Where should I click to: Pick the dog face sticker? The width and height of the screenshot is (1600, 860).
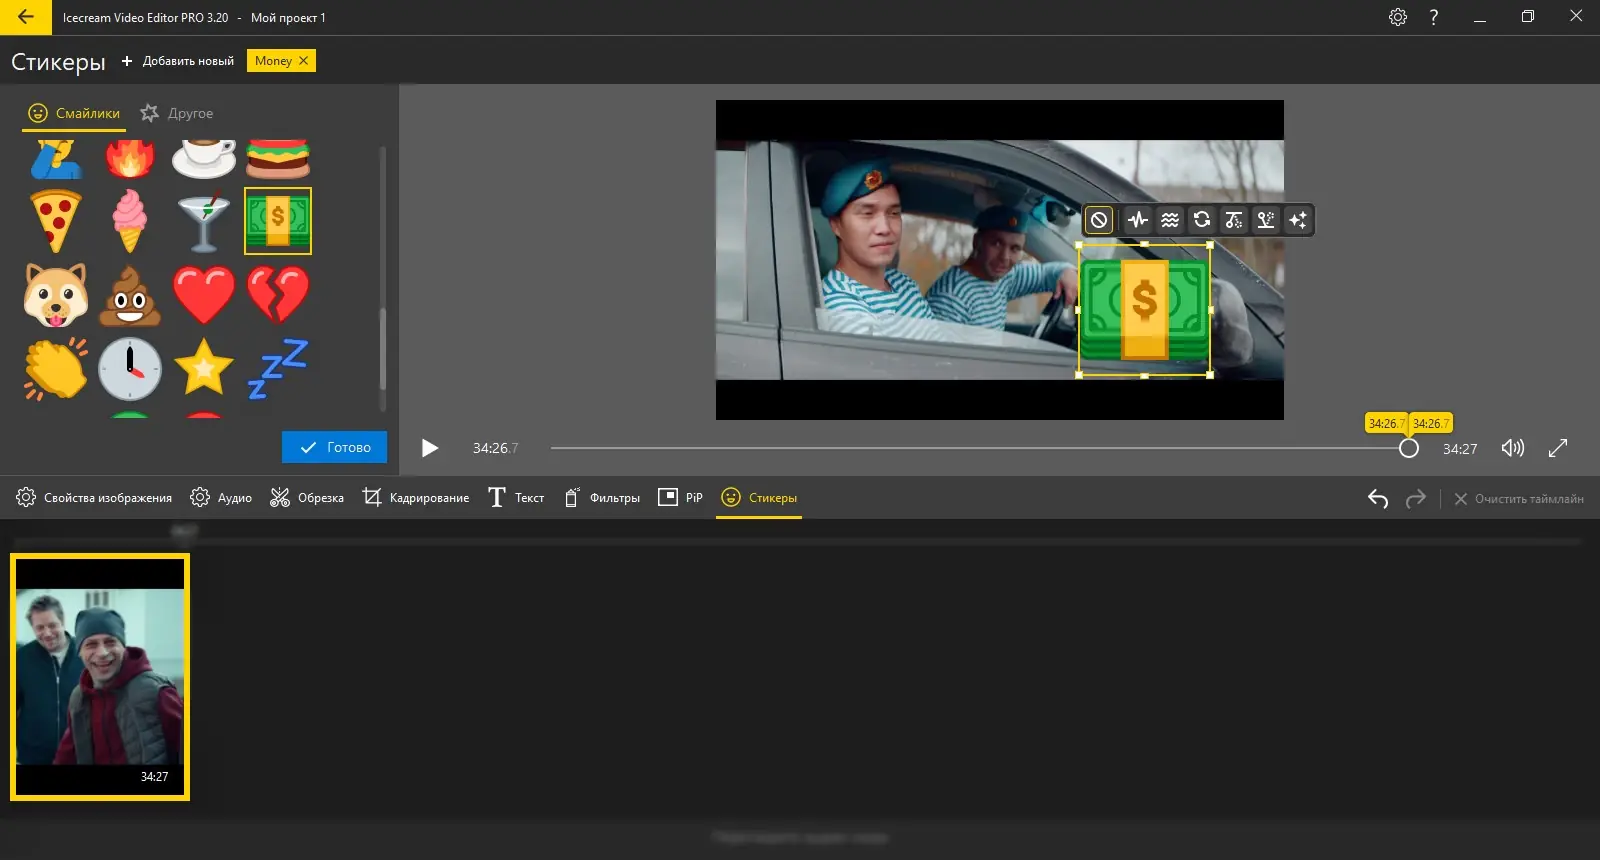[56, 295]
